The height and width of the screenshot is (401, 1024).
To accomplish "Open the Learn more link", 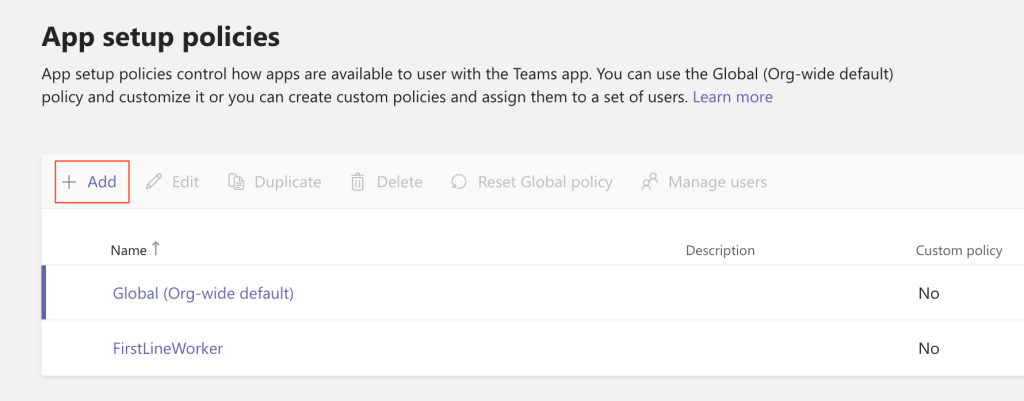I will coord(732,97).
